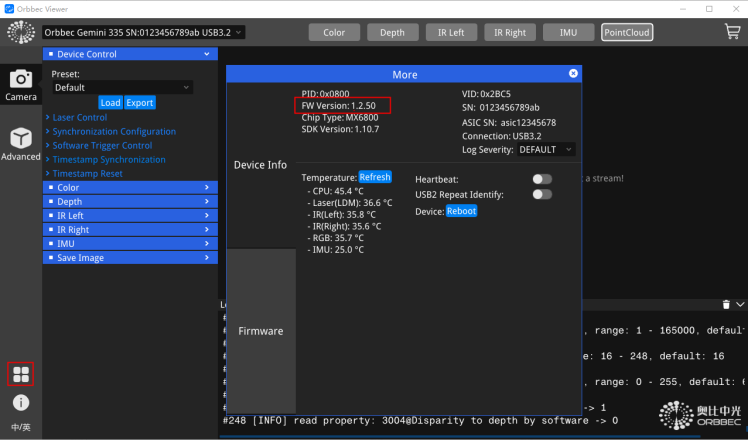
Task: Close the More dialog
Action: point(573,74)
